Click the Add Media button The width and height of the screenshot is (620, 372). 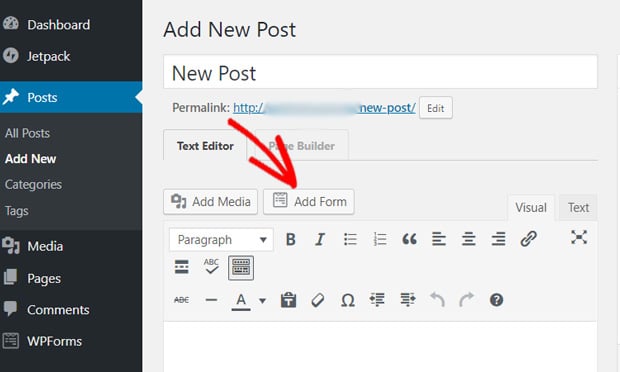[210, 202]
